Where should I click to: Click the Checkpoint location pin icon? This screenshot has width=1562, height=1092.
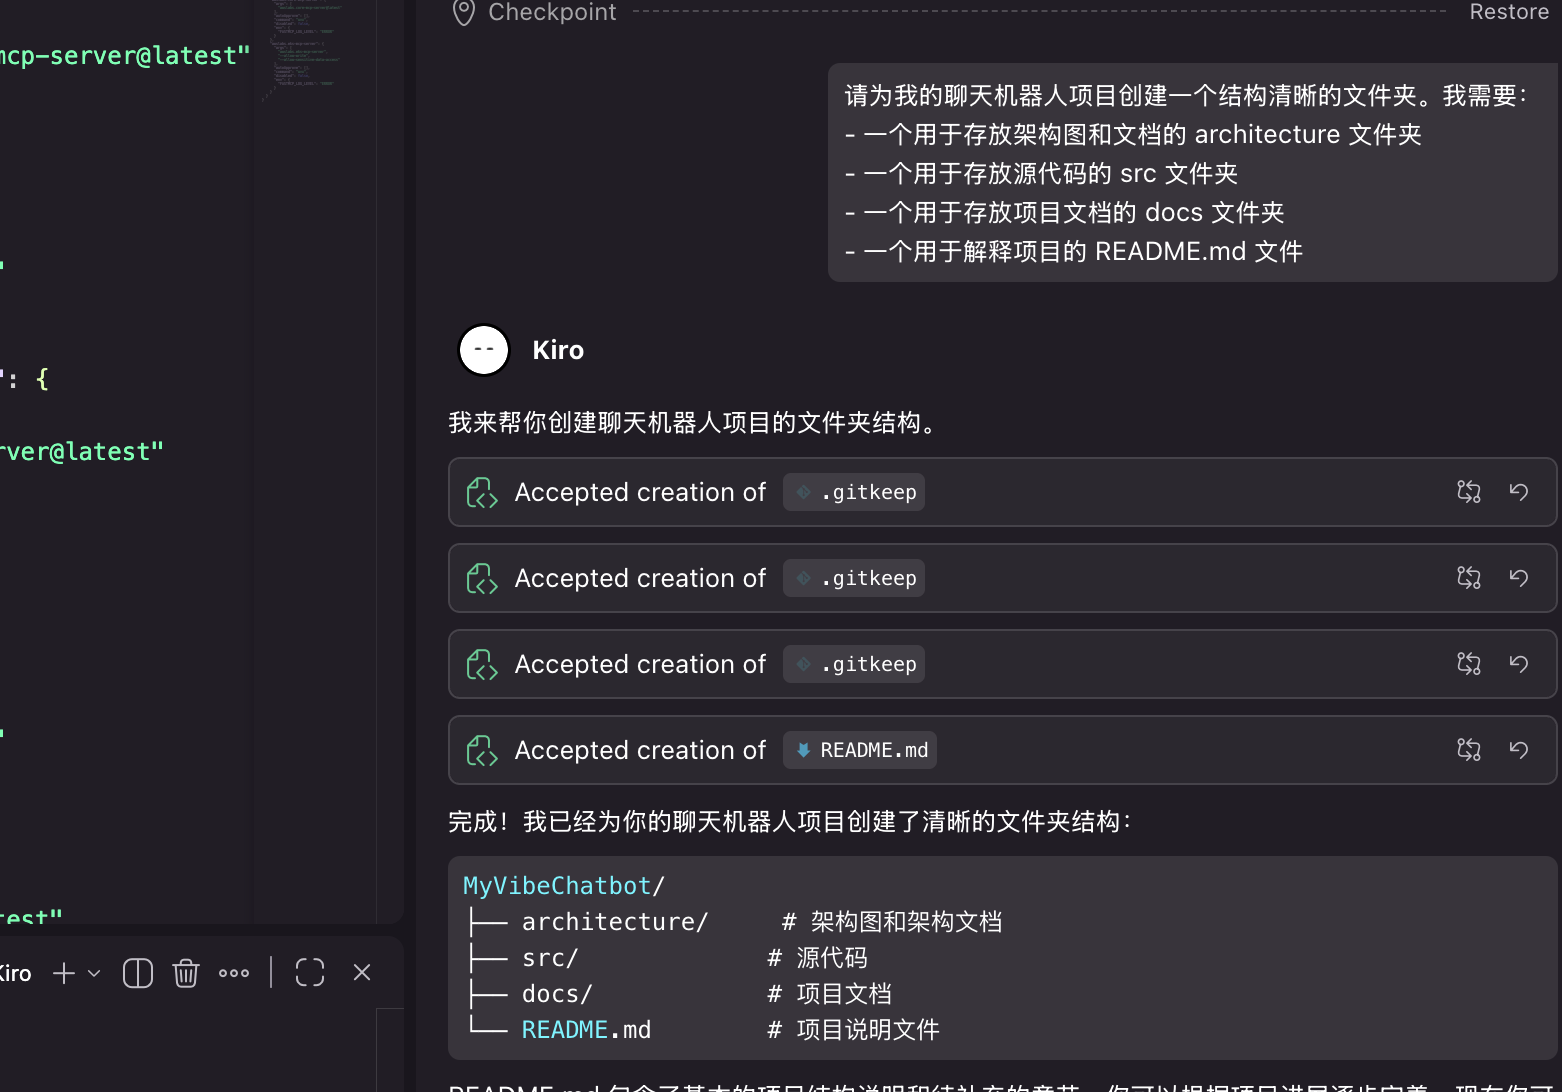463,12
